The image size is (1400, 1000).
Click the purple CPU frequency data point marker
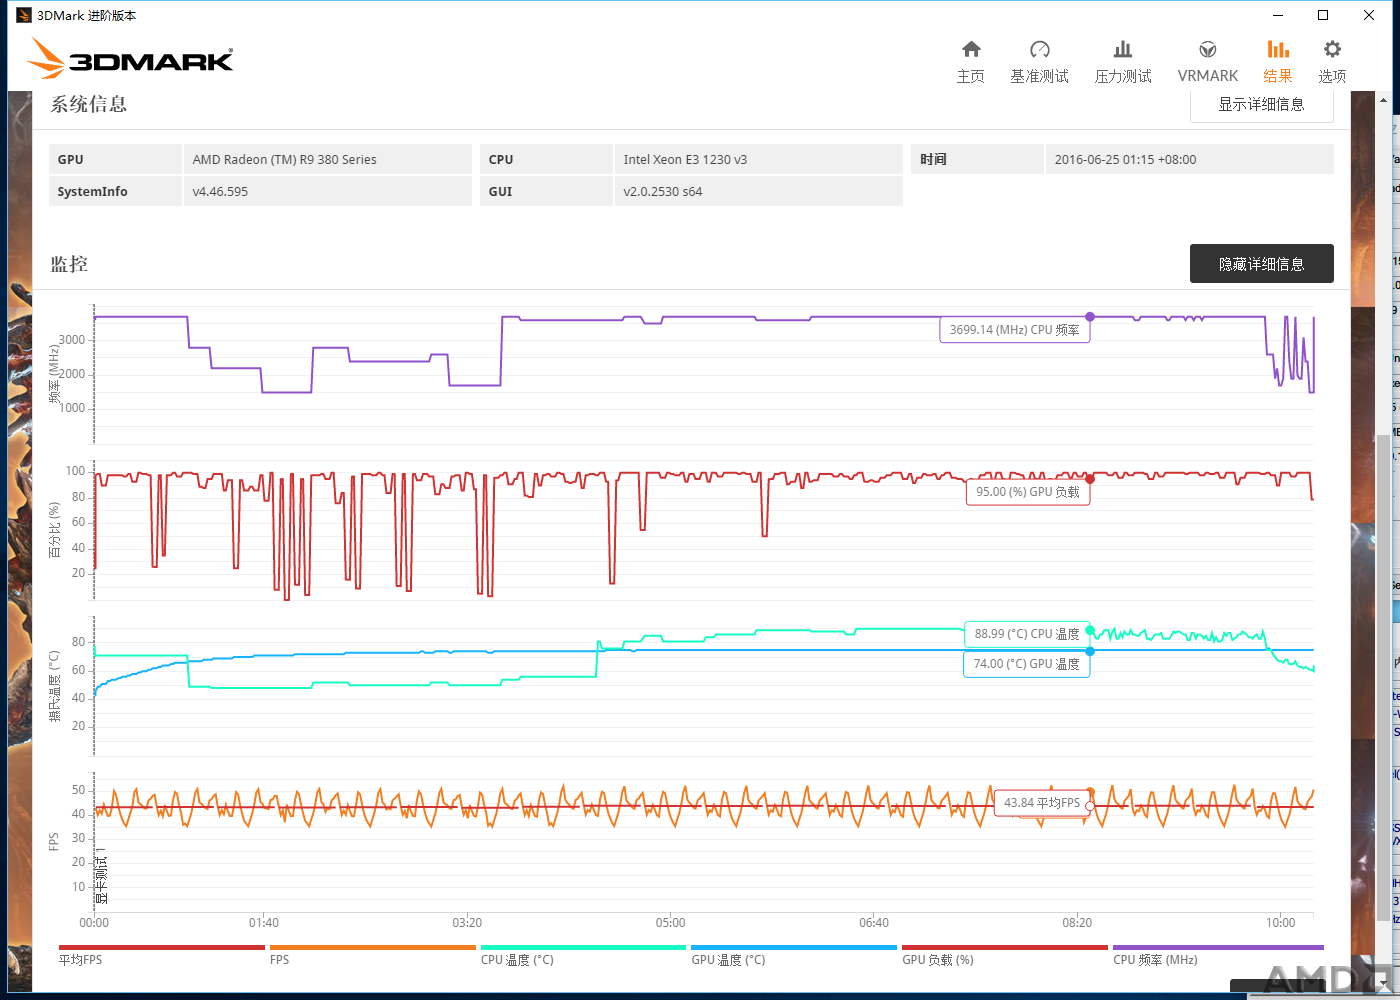coord(1090,317)
